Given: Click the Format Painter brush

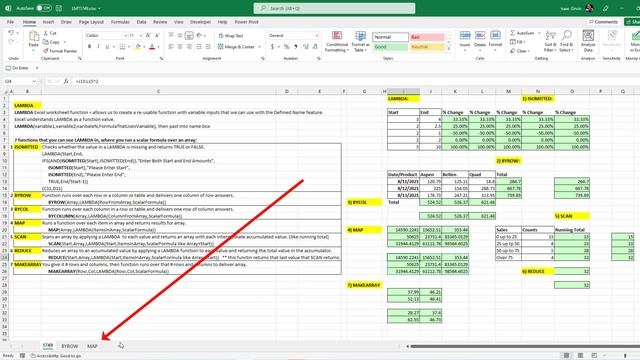Looking at the screenshot, I should click(46, 51).
